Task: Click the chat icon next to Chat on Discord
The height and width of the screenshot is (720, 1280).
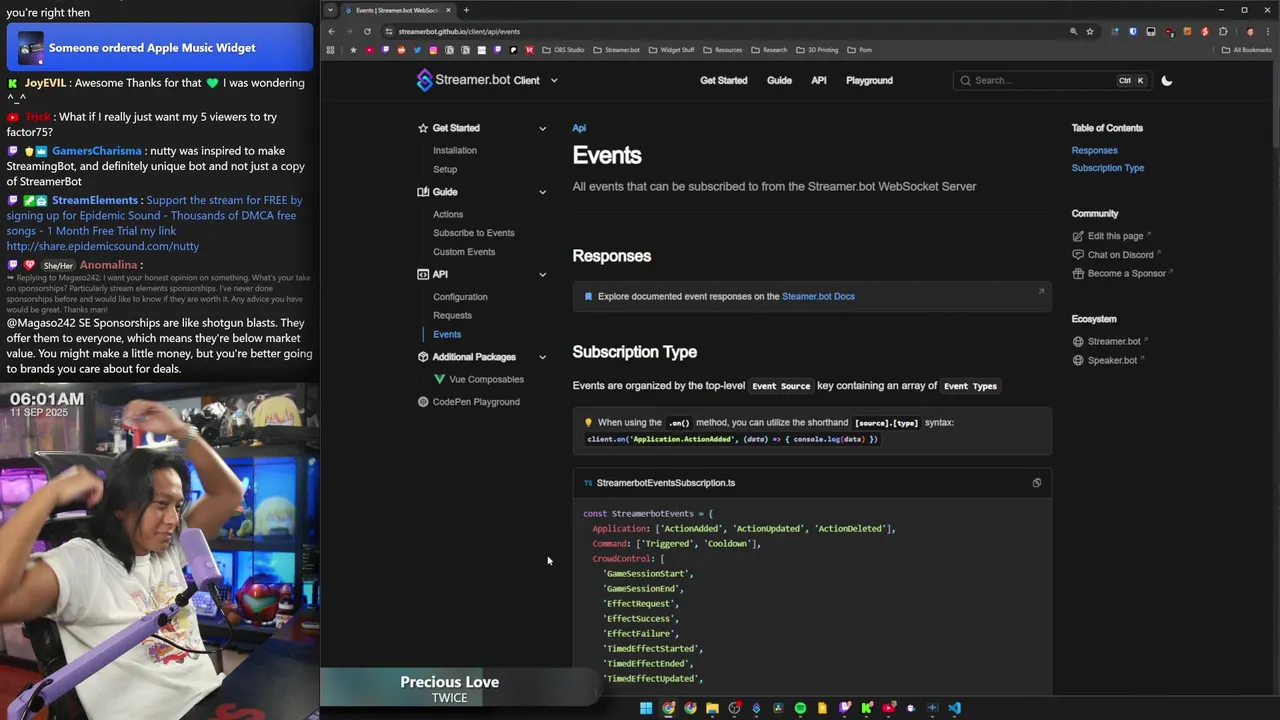Action: (x=1078, y=255)
